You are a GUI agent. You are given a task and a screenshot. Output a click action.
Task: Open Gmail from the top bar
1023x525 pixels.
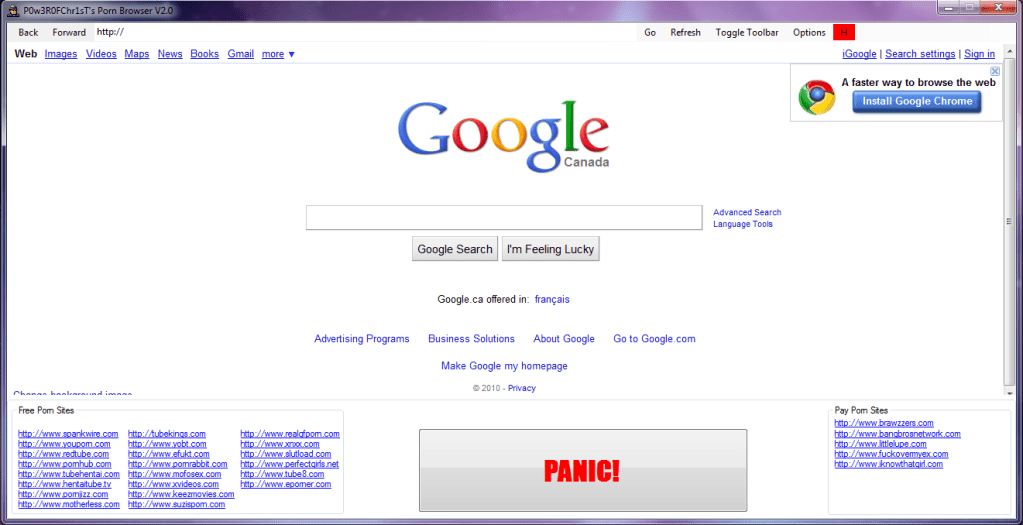click(x=240, y=54)
